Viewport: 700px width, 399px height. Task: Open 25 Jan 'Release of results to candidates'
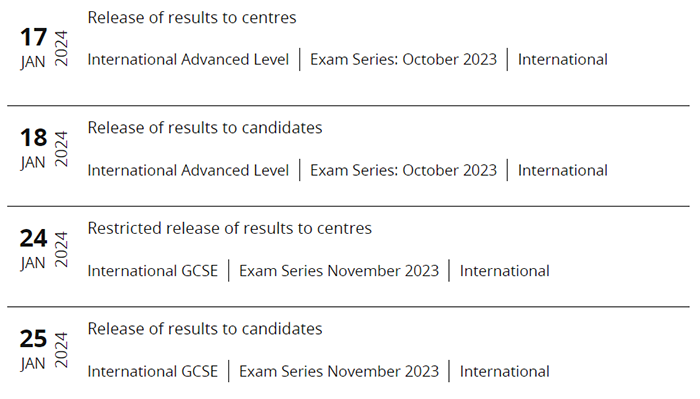click(204, 329)
